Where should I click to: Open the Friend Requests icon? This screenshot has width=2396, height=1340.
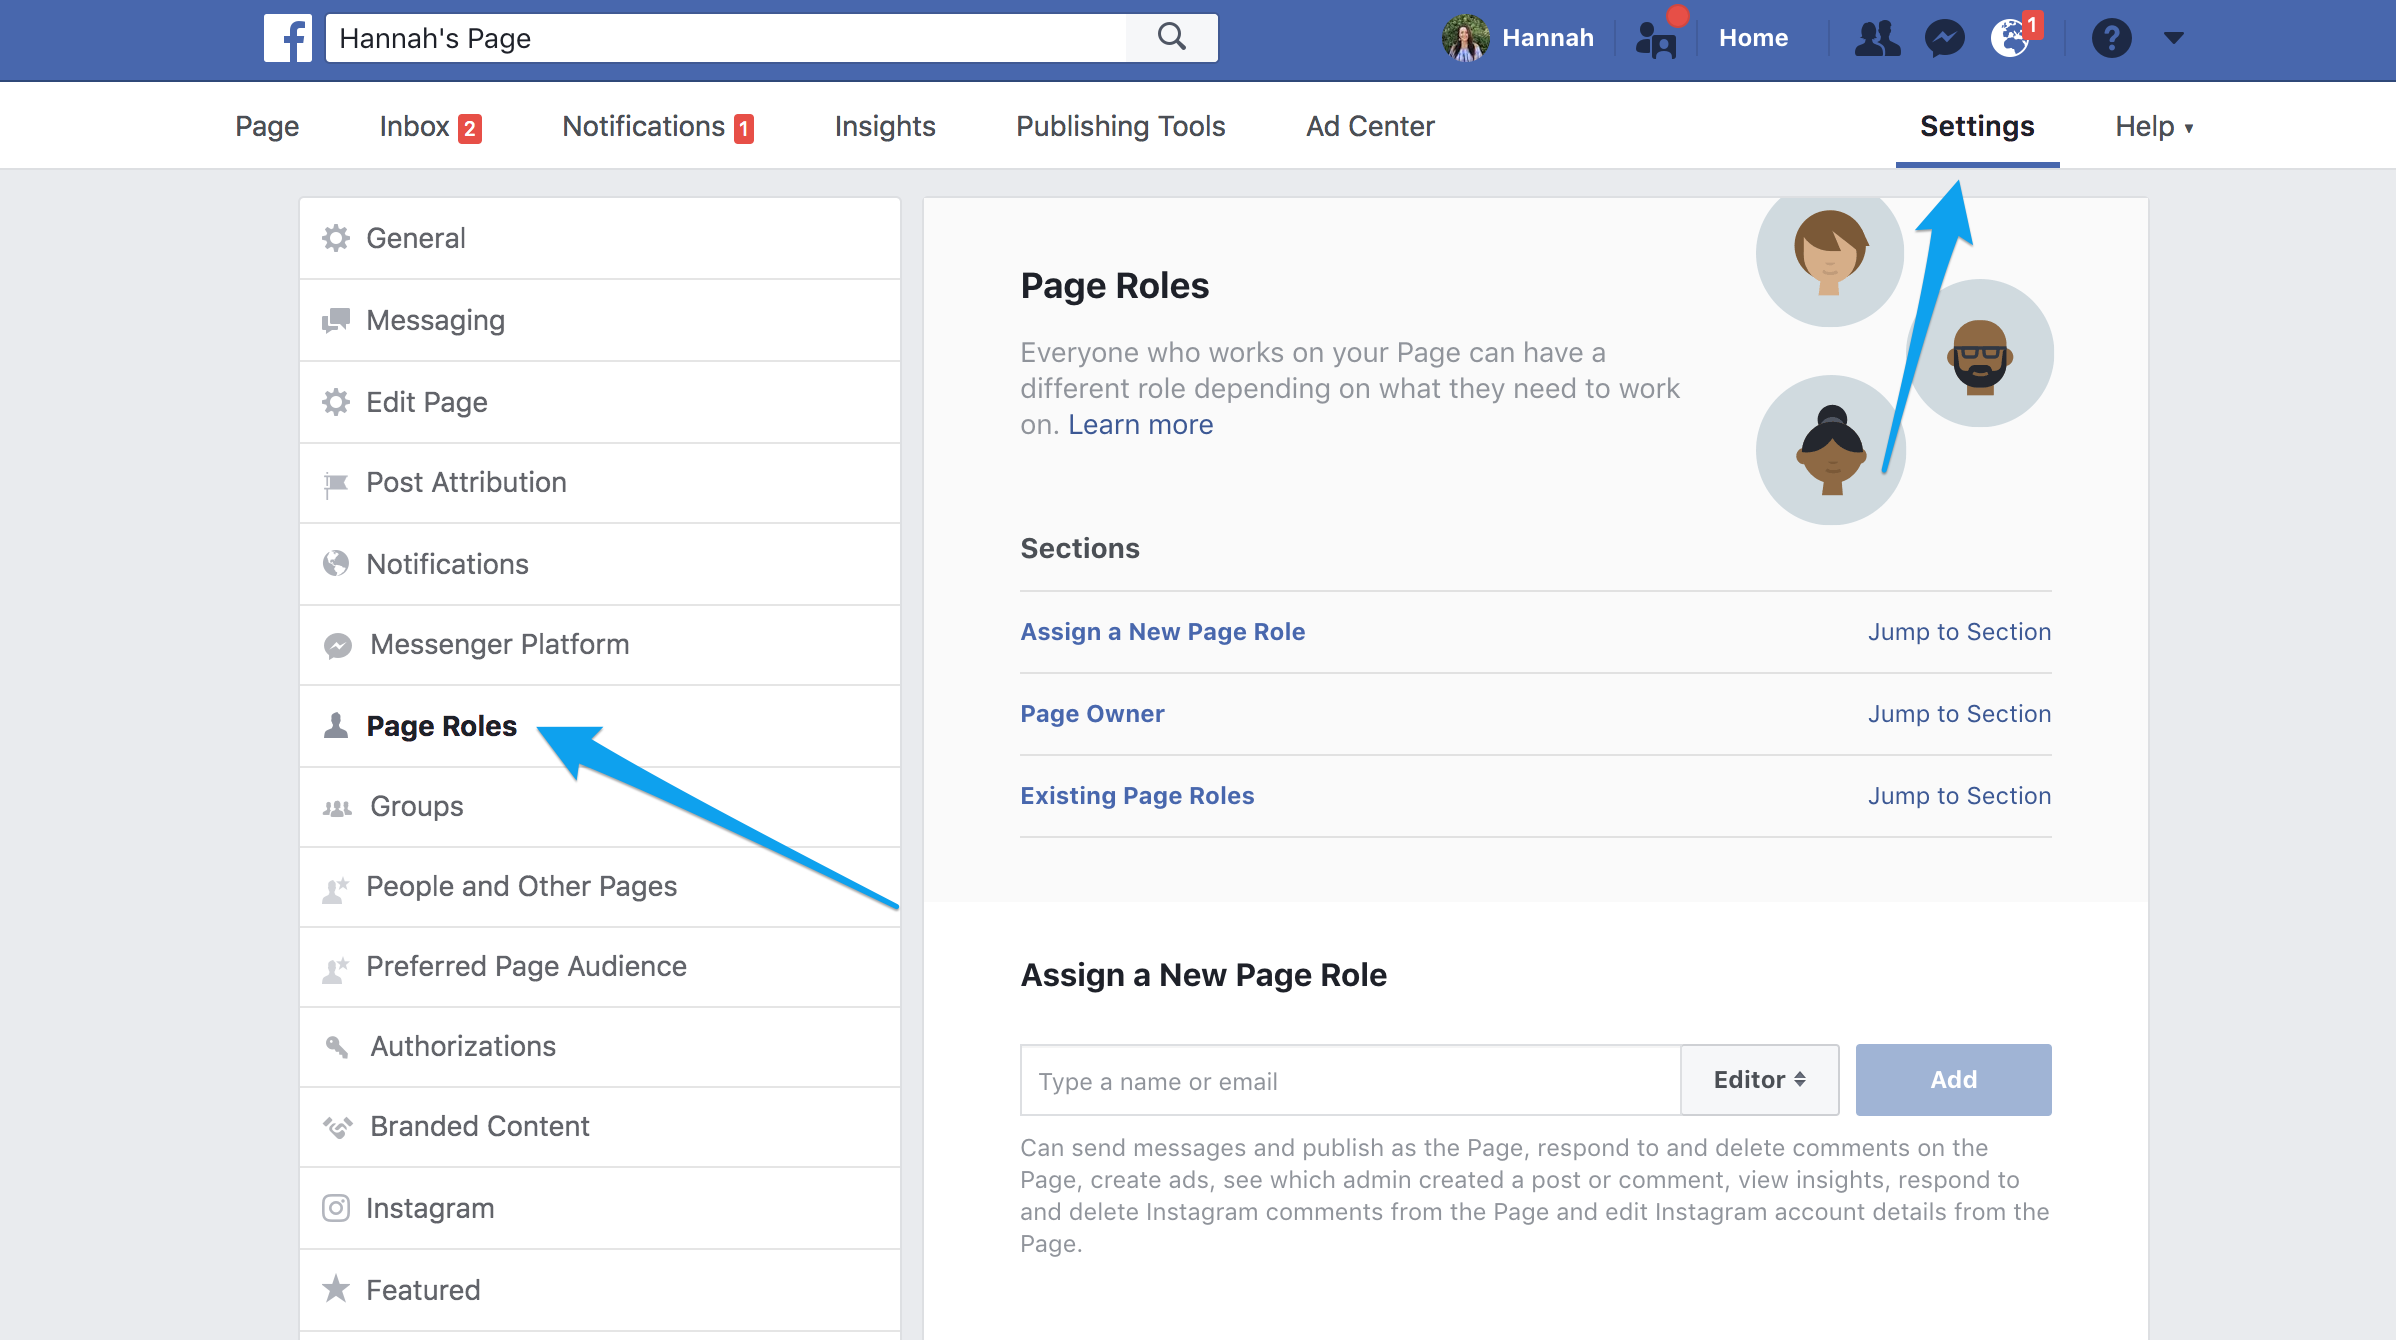click(x=1877, y=38)
